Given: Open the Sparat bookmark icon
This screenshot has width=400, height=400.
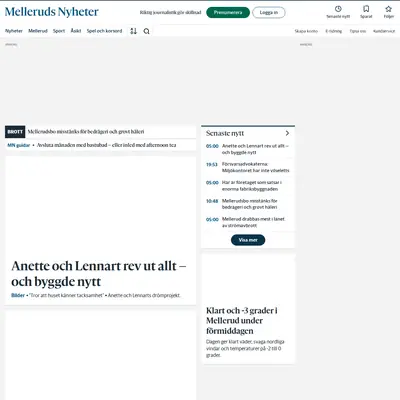Looking at the screenshot, I should coord(366,9).
